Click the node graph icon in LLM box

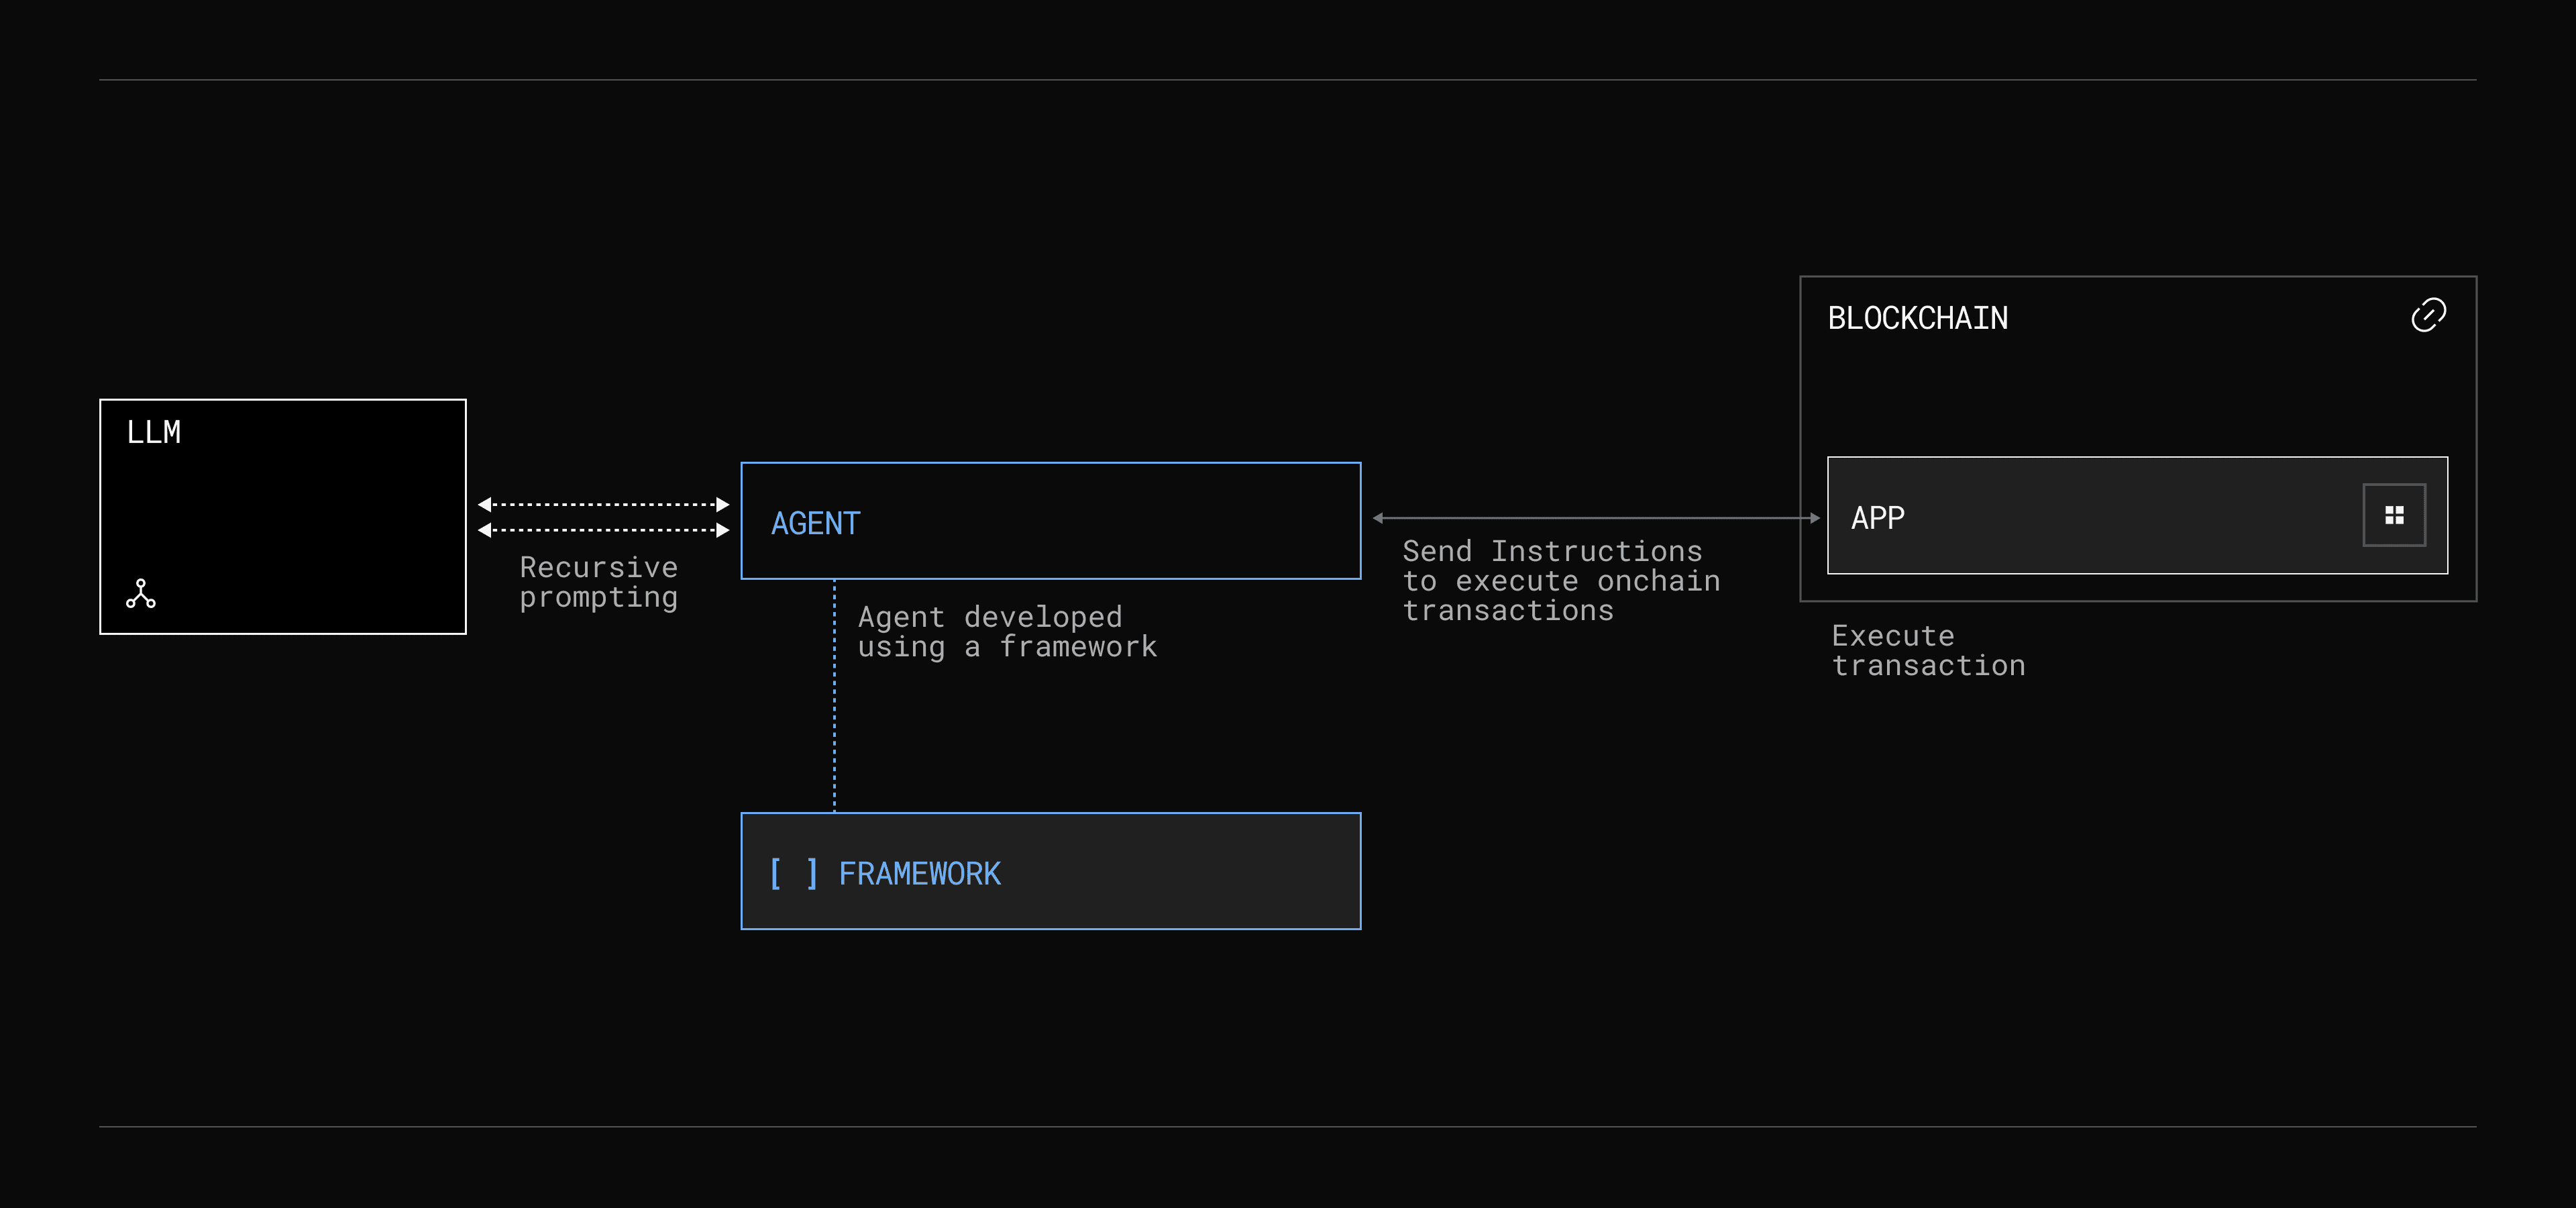141,594
